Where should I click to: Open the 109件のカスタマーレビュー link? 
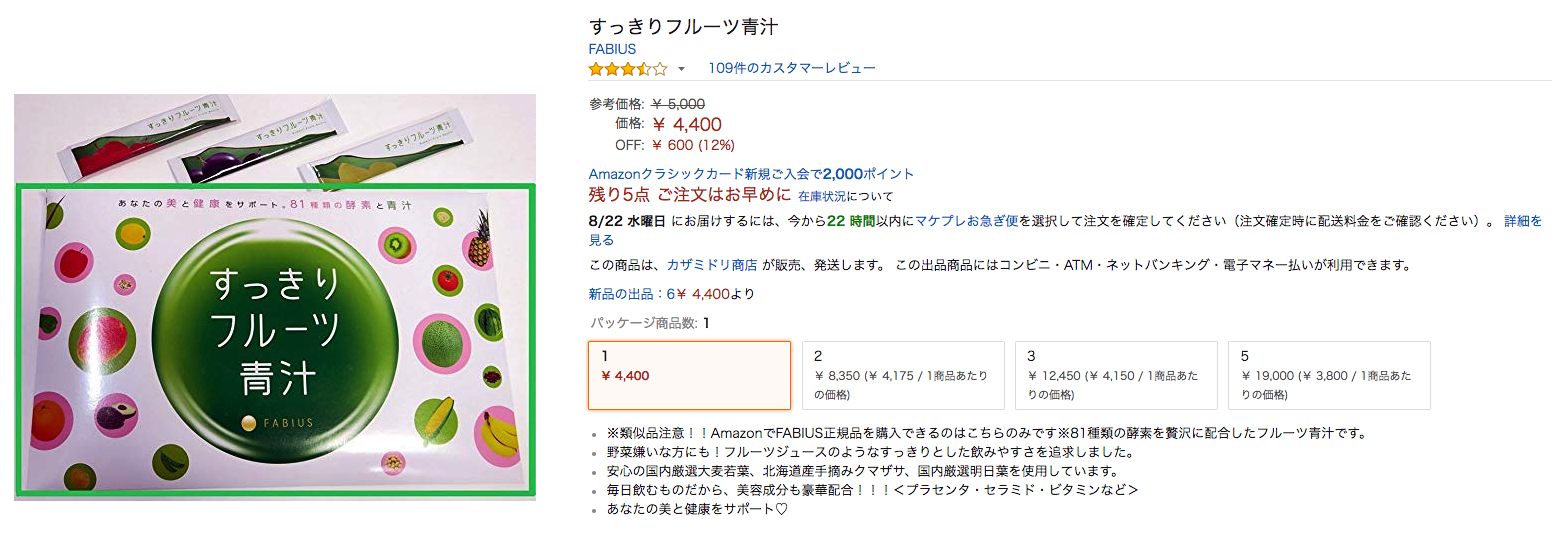(792, 68)
